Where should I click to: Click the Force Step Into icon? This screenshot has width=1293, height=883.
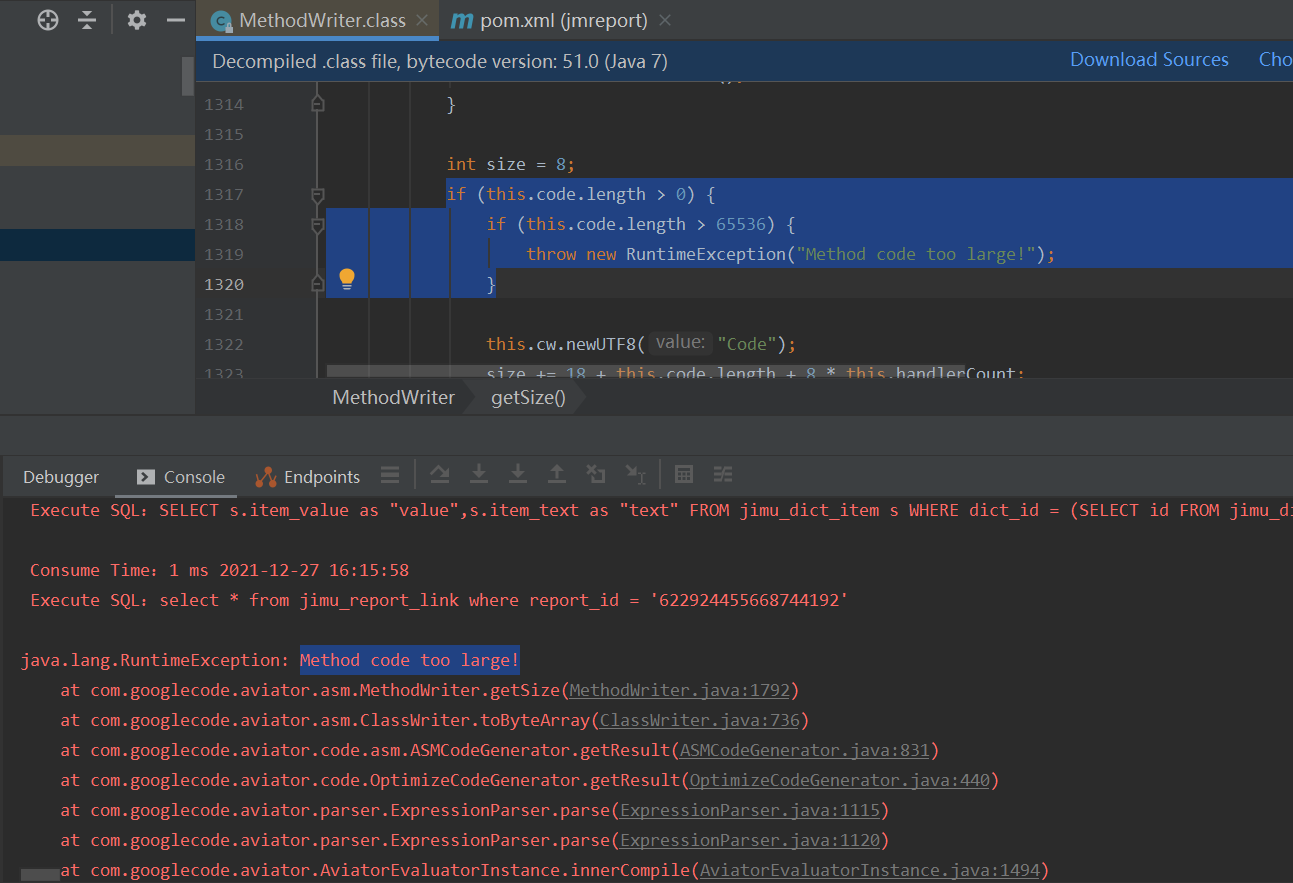518,474
